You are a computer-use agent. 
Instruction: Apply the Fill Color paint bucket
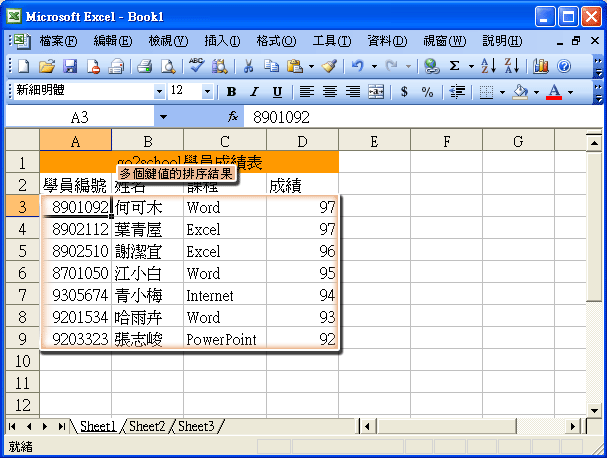(x=520, y=92)
